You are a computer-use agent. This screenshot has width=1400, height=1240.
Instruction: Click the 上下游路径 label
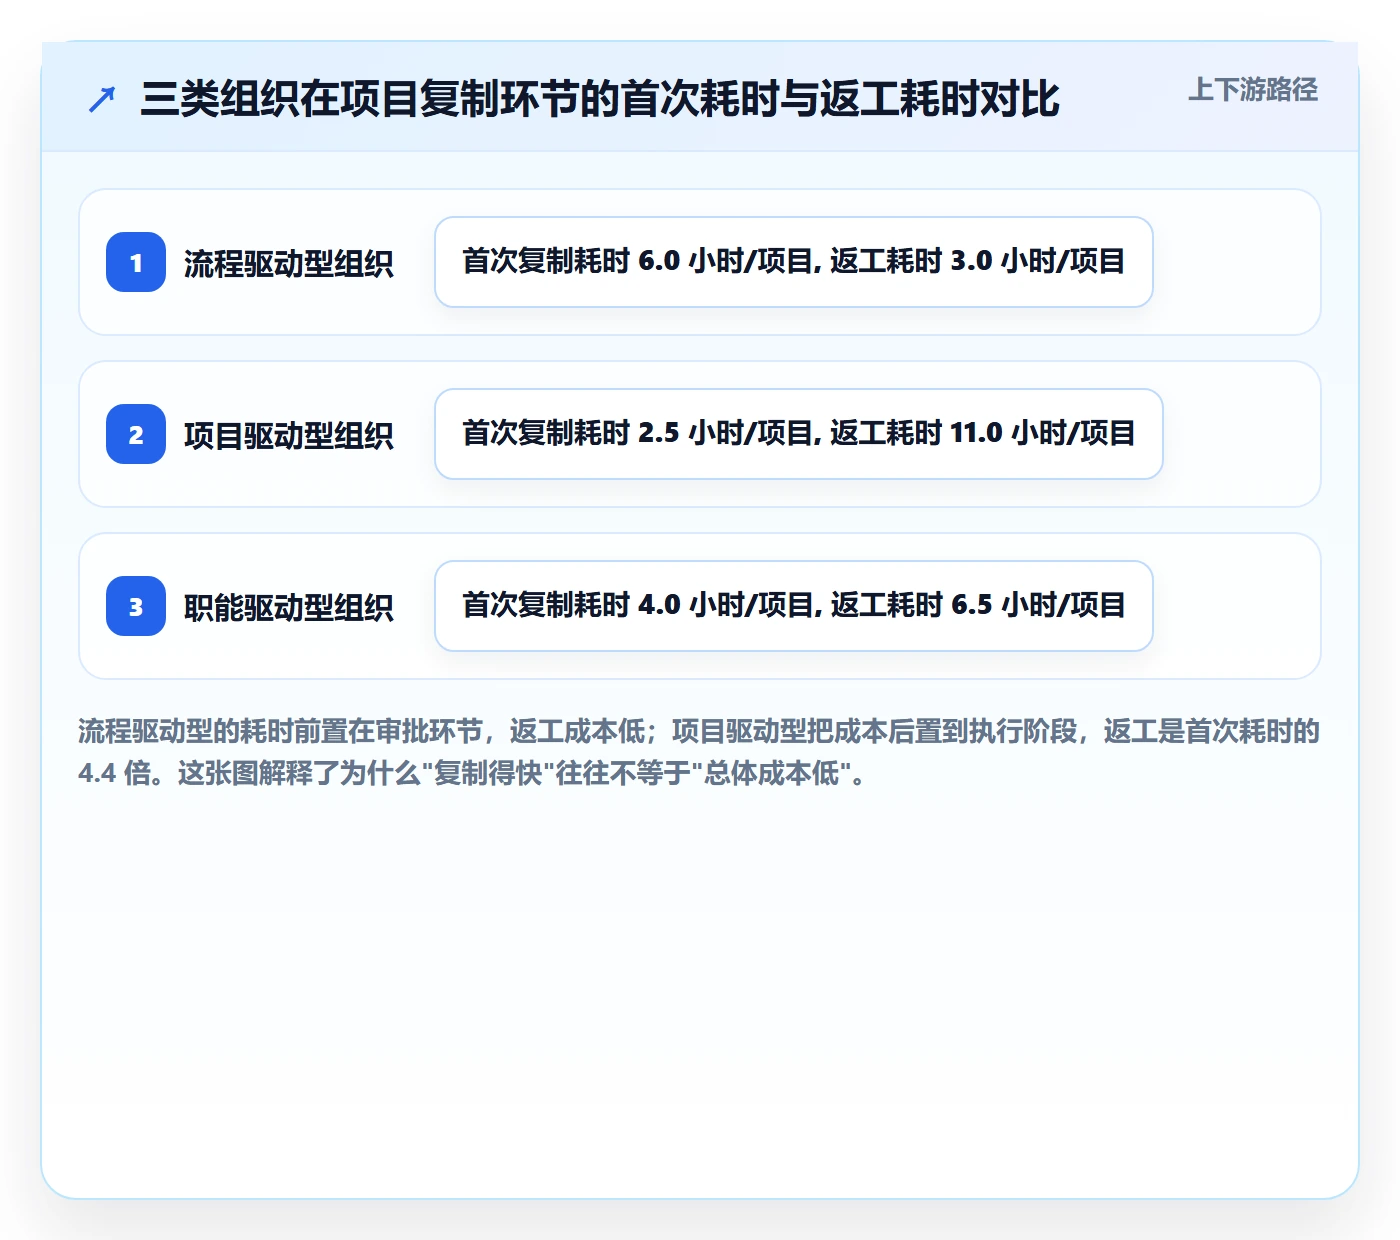(1253, 90)
